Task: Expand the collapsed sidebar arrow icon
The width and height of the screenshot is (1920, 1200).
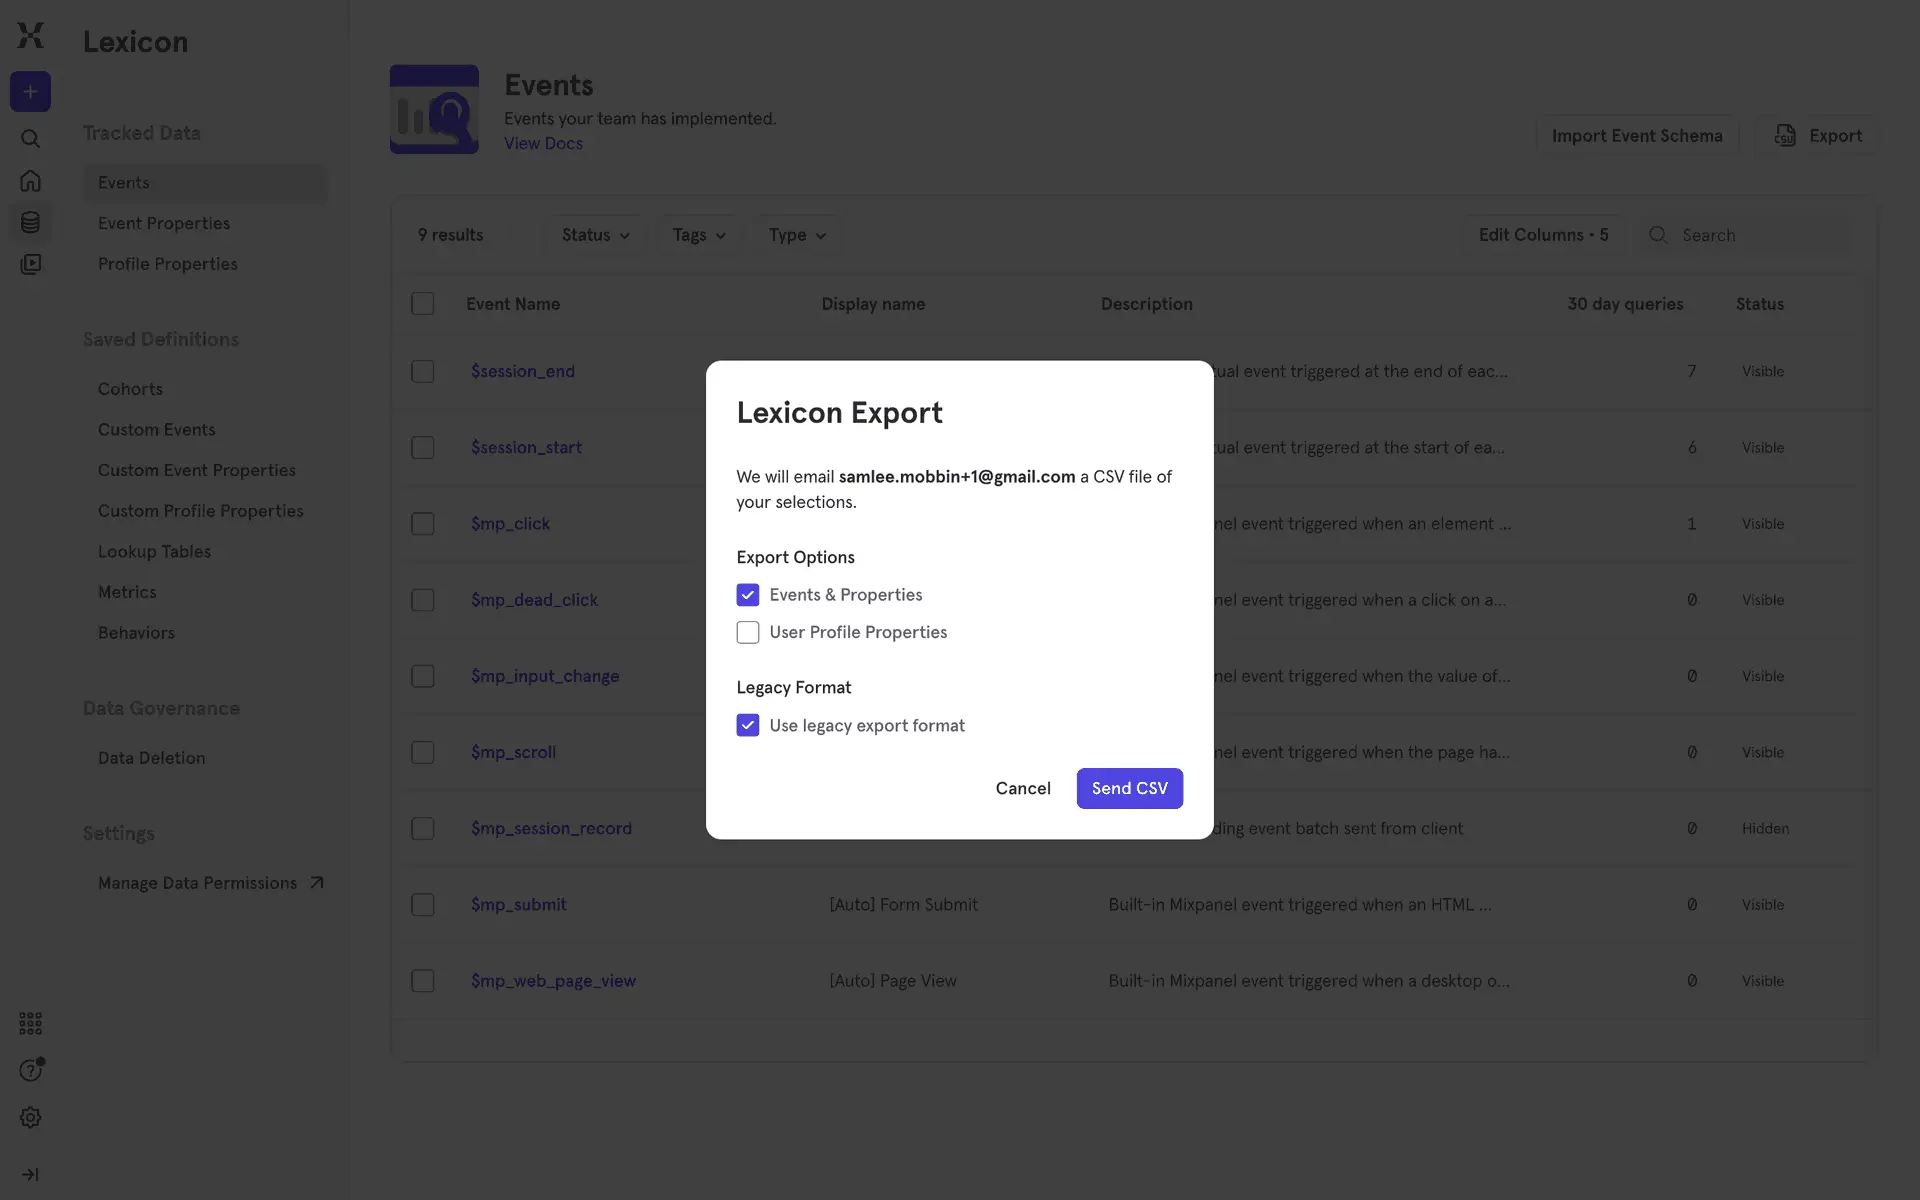Action: tap(30, 1174)
